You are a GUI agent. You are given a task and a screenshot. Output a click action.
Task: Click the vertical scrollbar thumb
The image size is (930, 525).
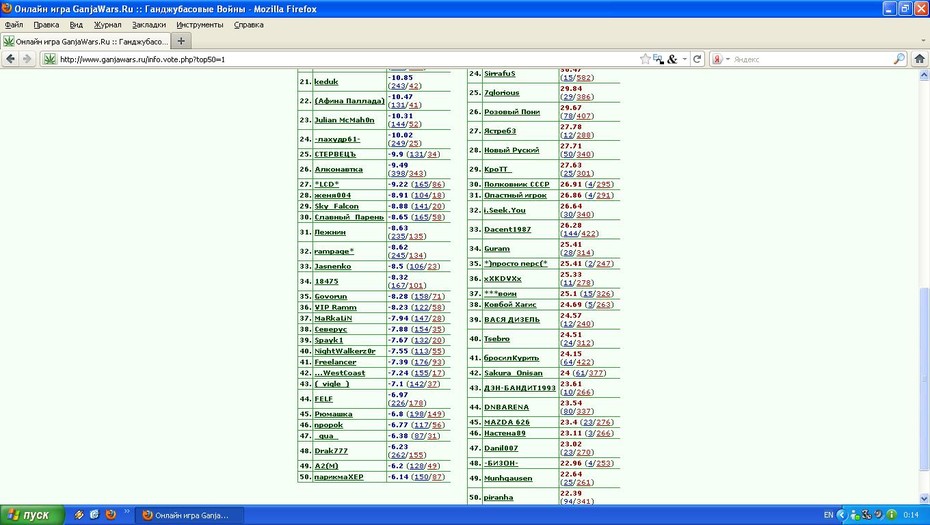click(924, 378)
